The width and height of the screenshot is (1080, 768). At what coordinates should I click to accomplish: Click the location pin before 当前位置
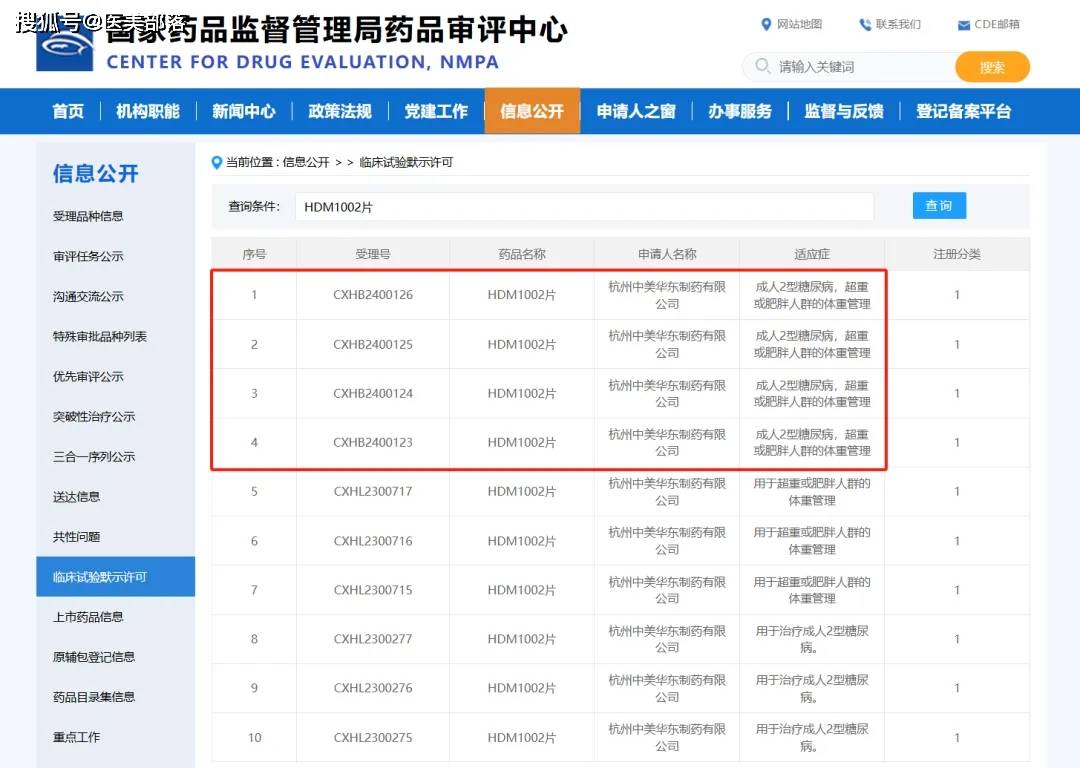click(216, 162)
